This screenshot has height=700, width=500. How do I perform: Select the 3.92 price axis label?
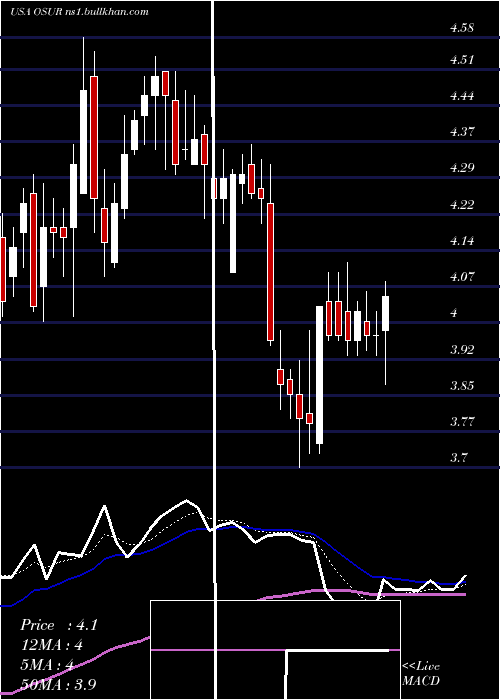[462, 350]
